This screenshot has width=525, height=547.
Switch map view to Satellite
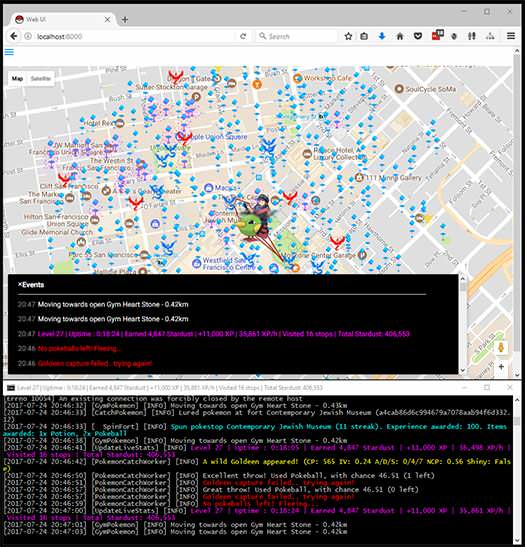coord(41,78)
